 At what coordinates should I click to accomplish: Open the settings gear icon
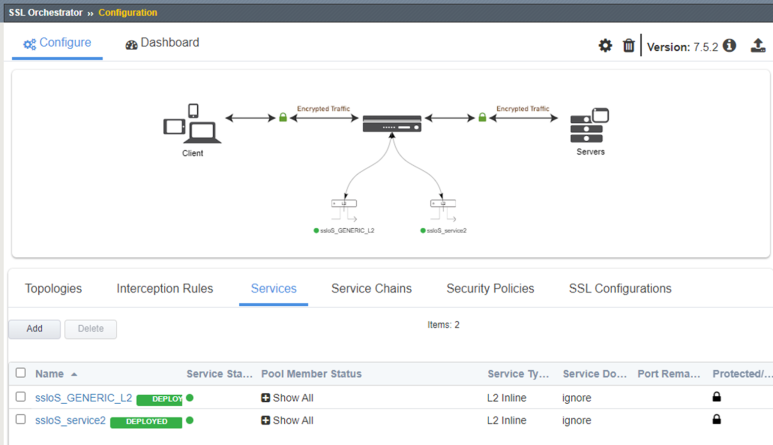pyautogui.click(x=605, y=46)
